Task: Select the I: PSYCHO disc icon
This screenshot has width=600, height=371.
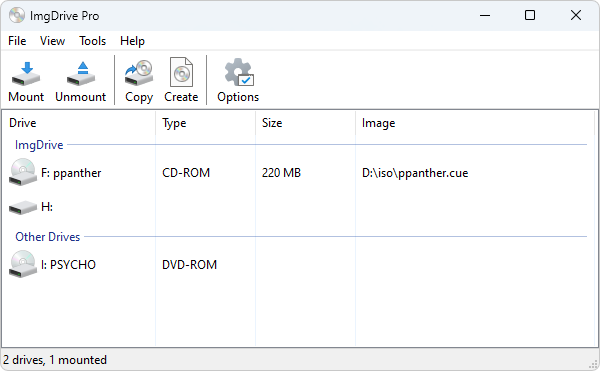Action: click(x=23, y=264)
